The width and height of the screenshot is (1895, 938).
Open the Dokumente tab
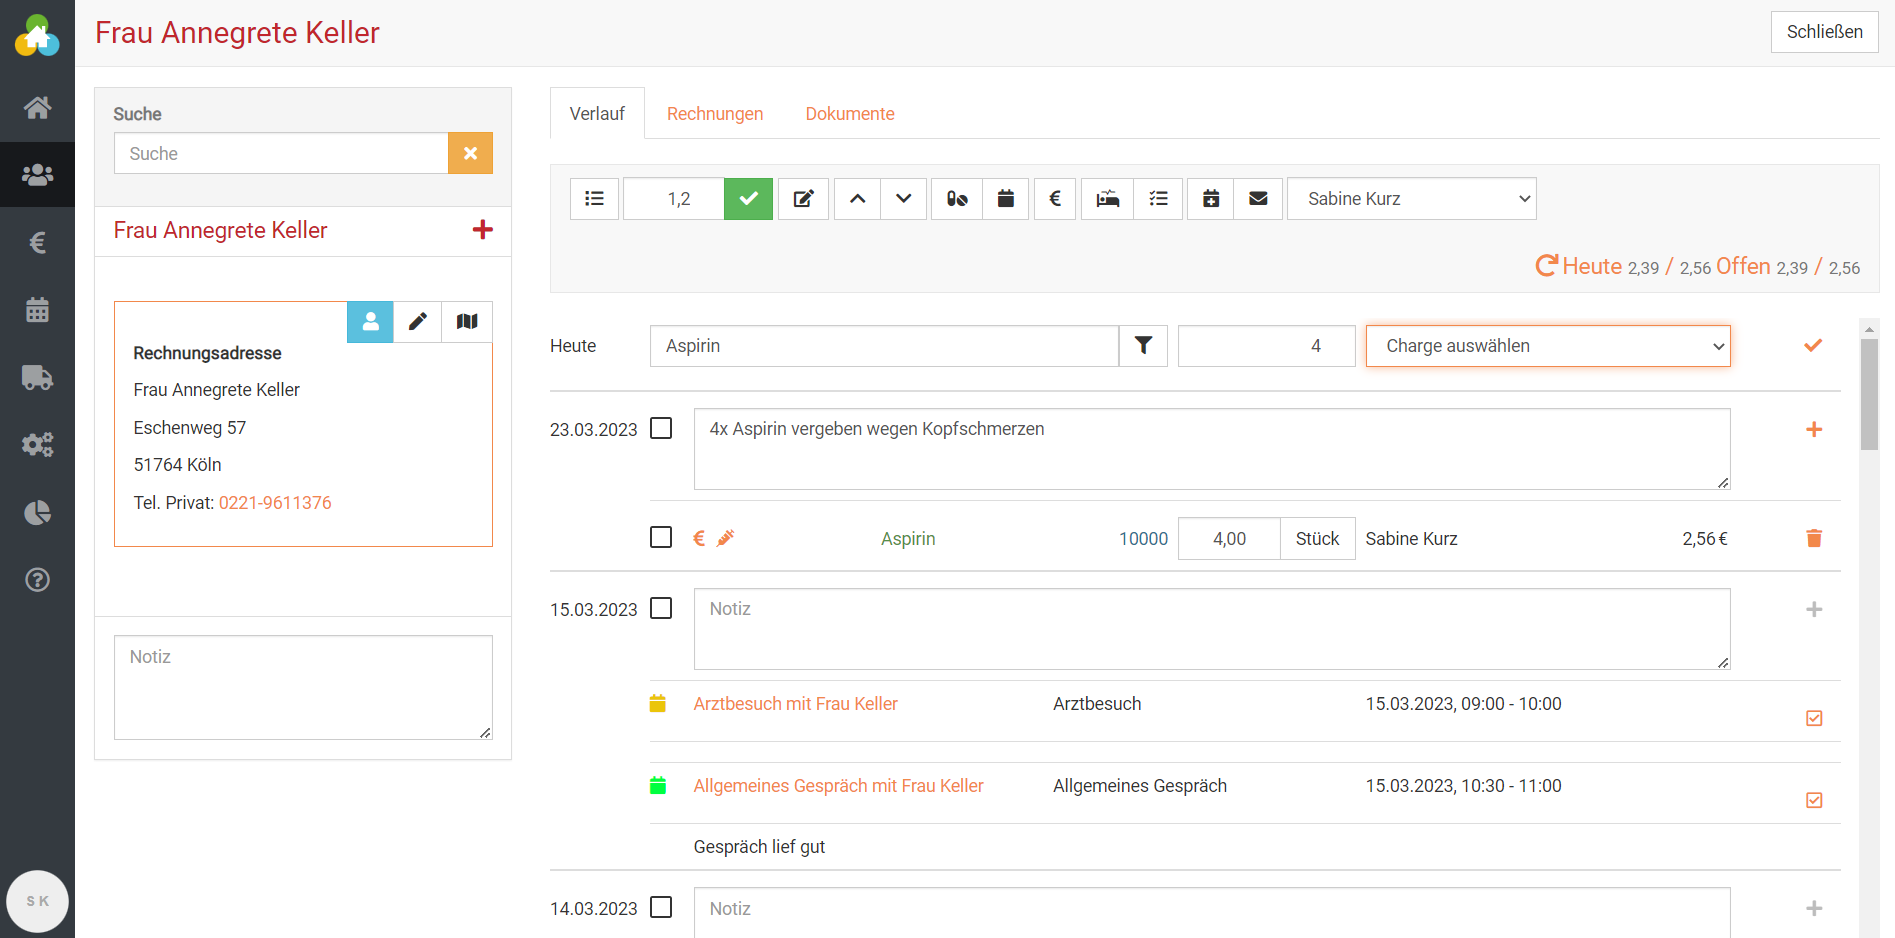point(850,114)
